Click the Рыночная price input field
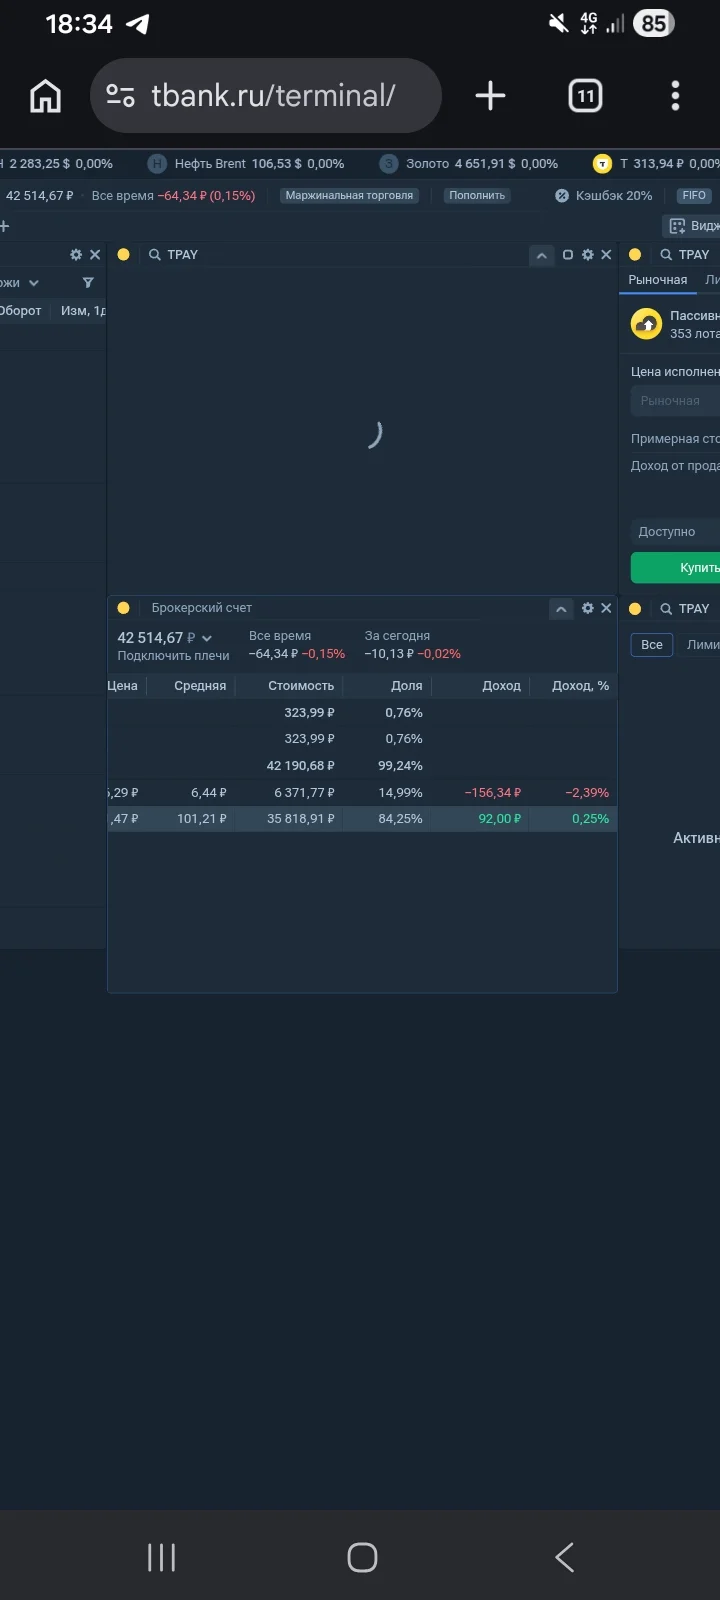This screenshot has width=720, height=1600. click(x=675, y=401)
